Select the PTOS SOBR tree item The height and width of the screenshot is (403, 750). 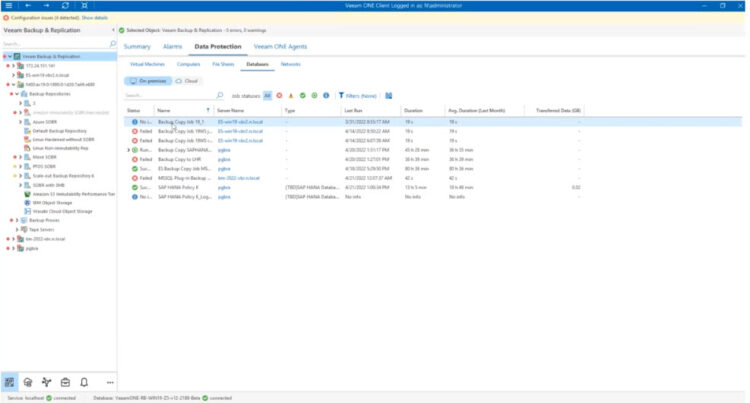pyautogui.click(x=44, y=166)
